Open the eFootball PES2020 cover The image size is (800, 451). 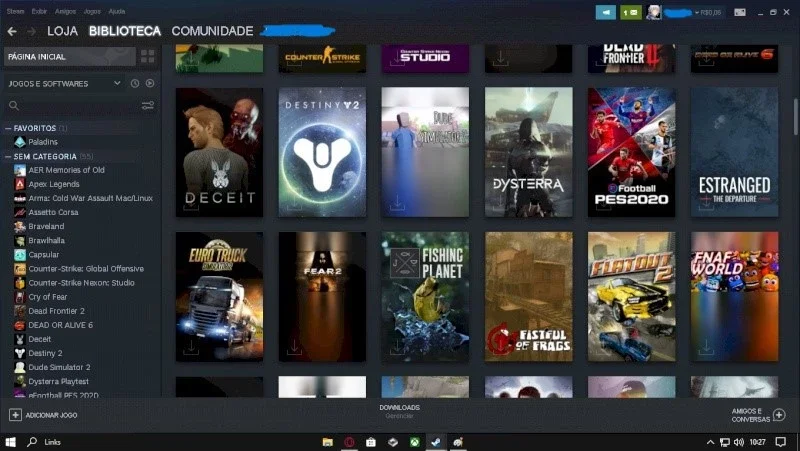[632, 152]
